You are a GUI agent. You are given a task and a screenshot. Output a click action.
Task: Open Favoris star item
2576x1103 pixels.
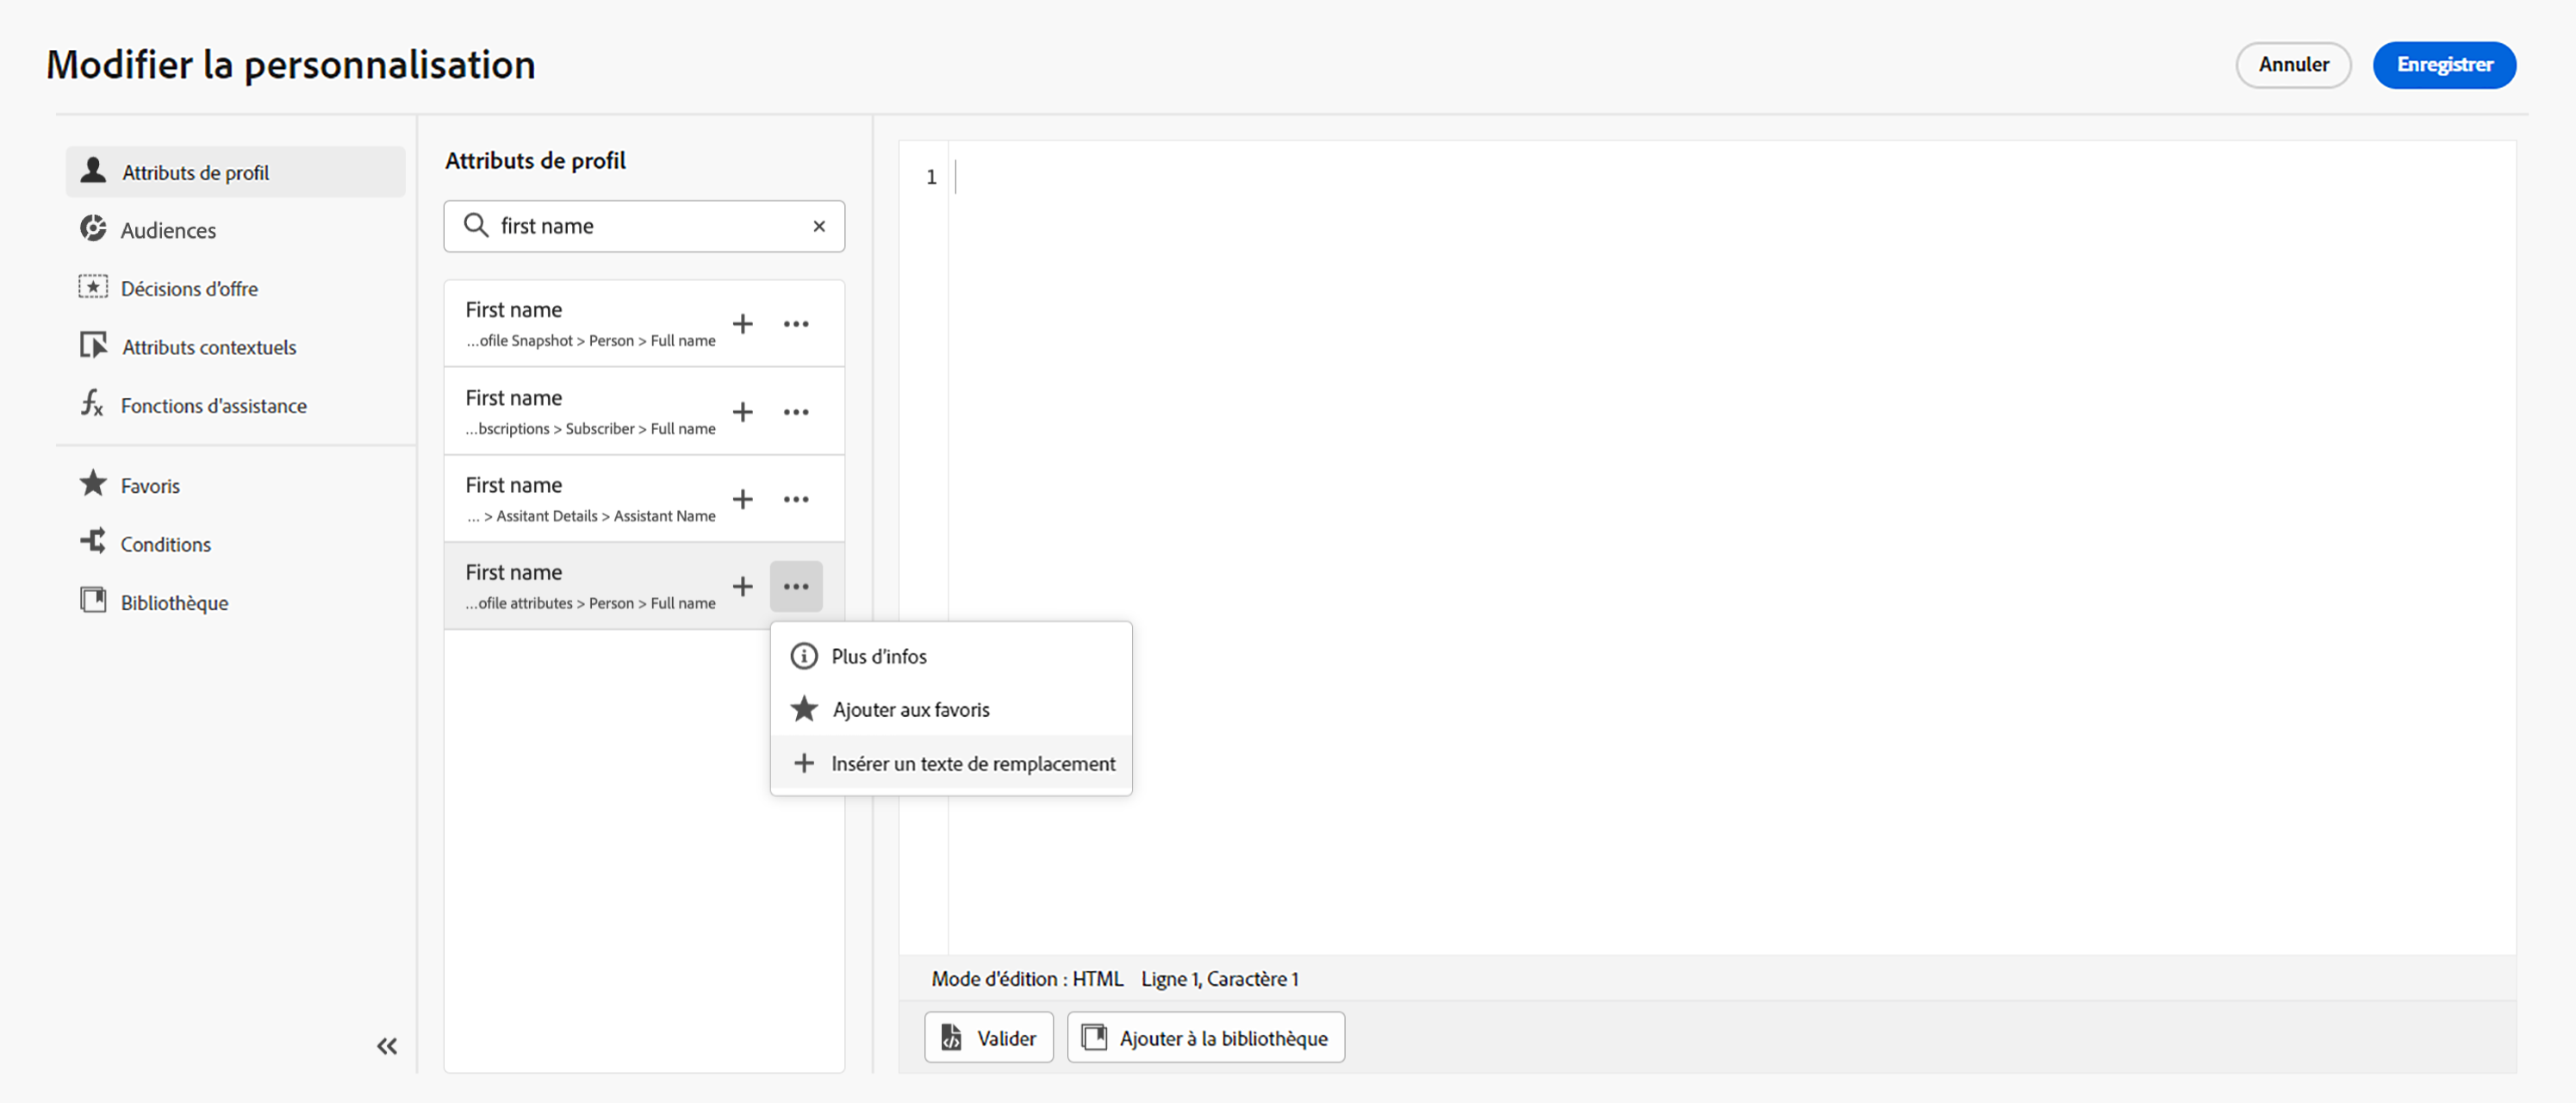(x=150, y=485)
